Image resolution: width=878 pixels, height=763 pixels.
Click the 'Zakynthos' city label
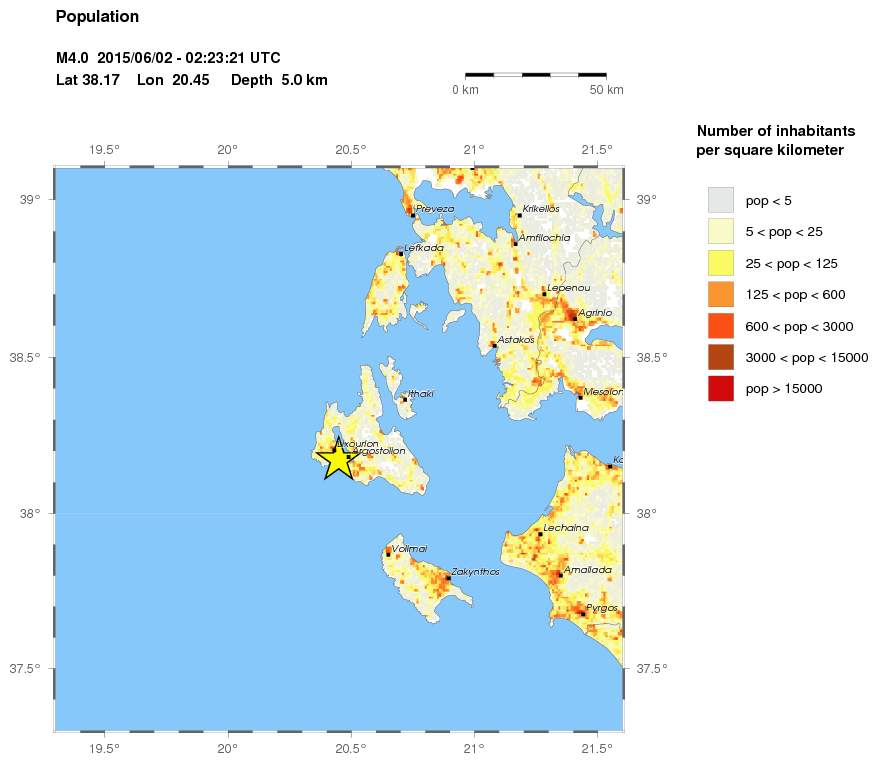click(x=475, y=572)
